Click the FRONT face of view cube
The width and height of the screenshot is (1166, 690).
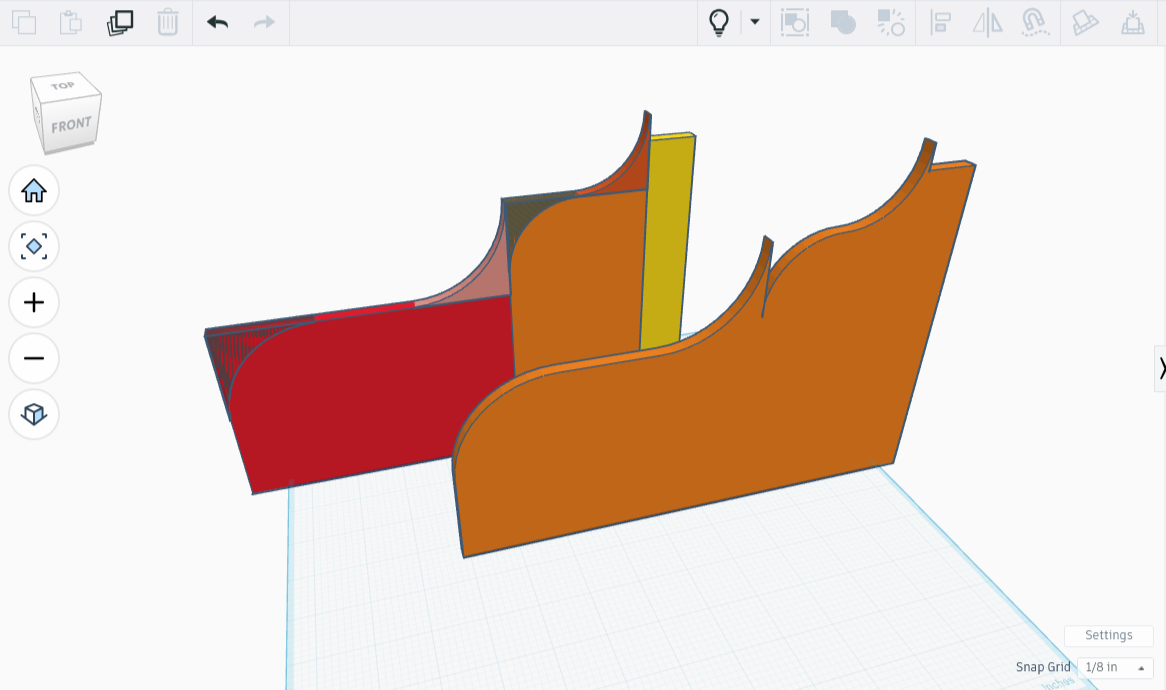click(71, 125)
